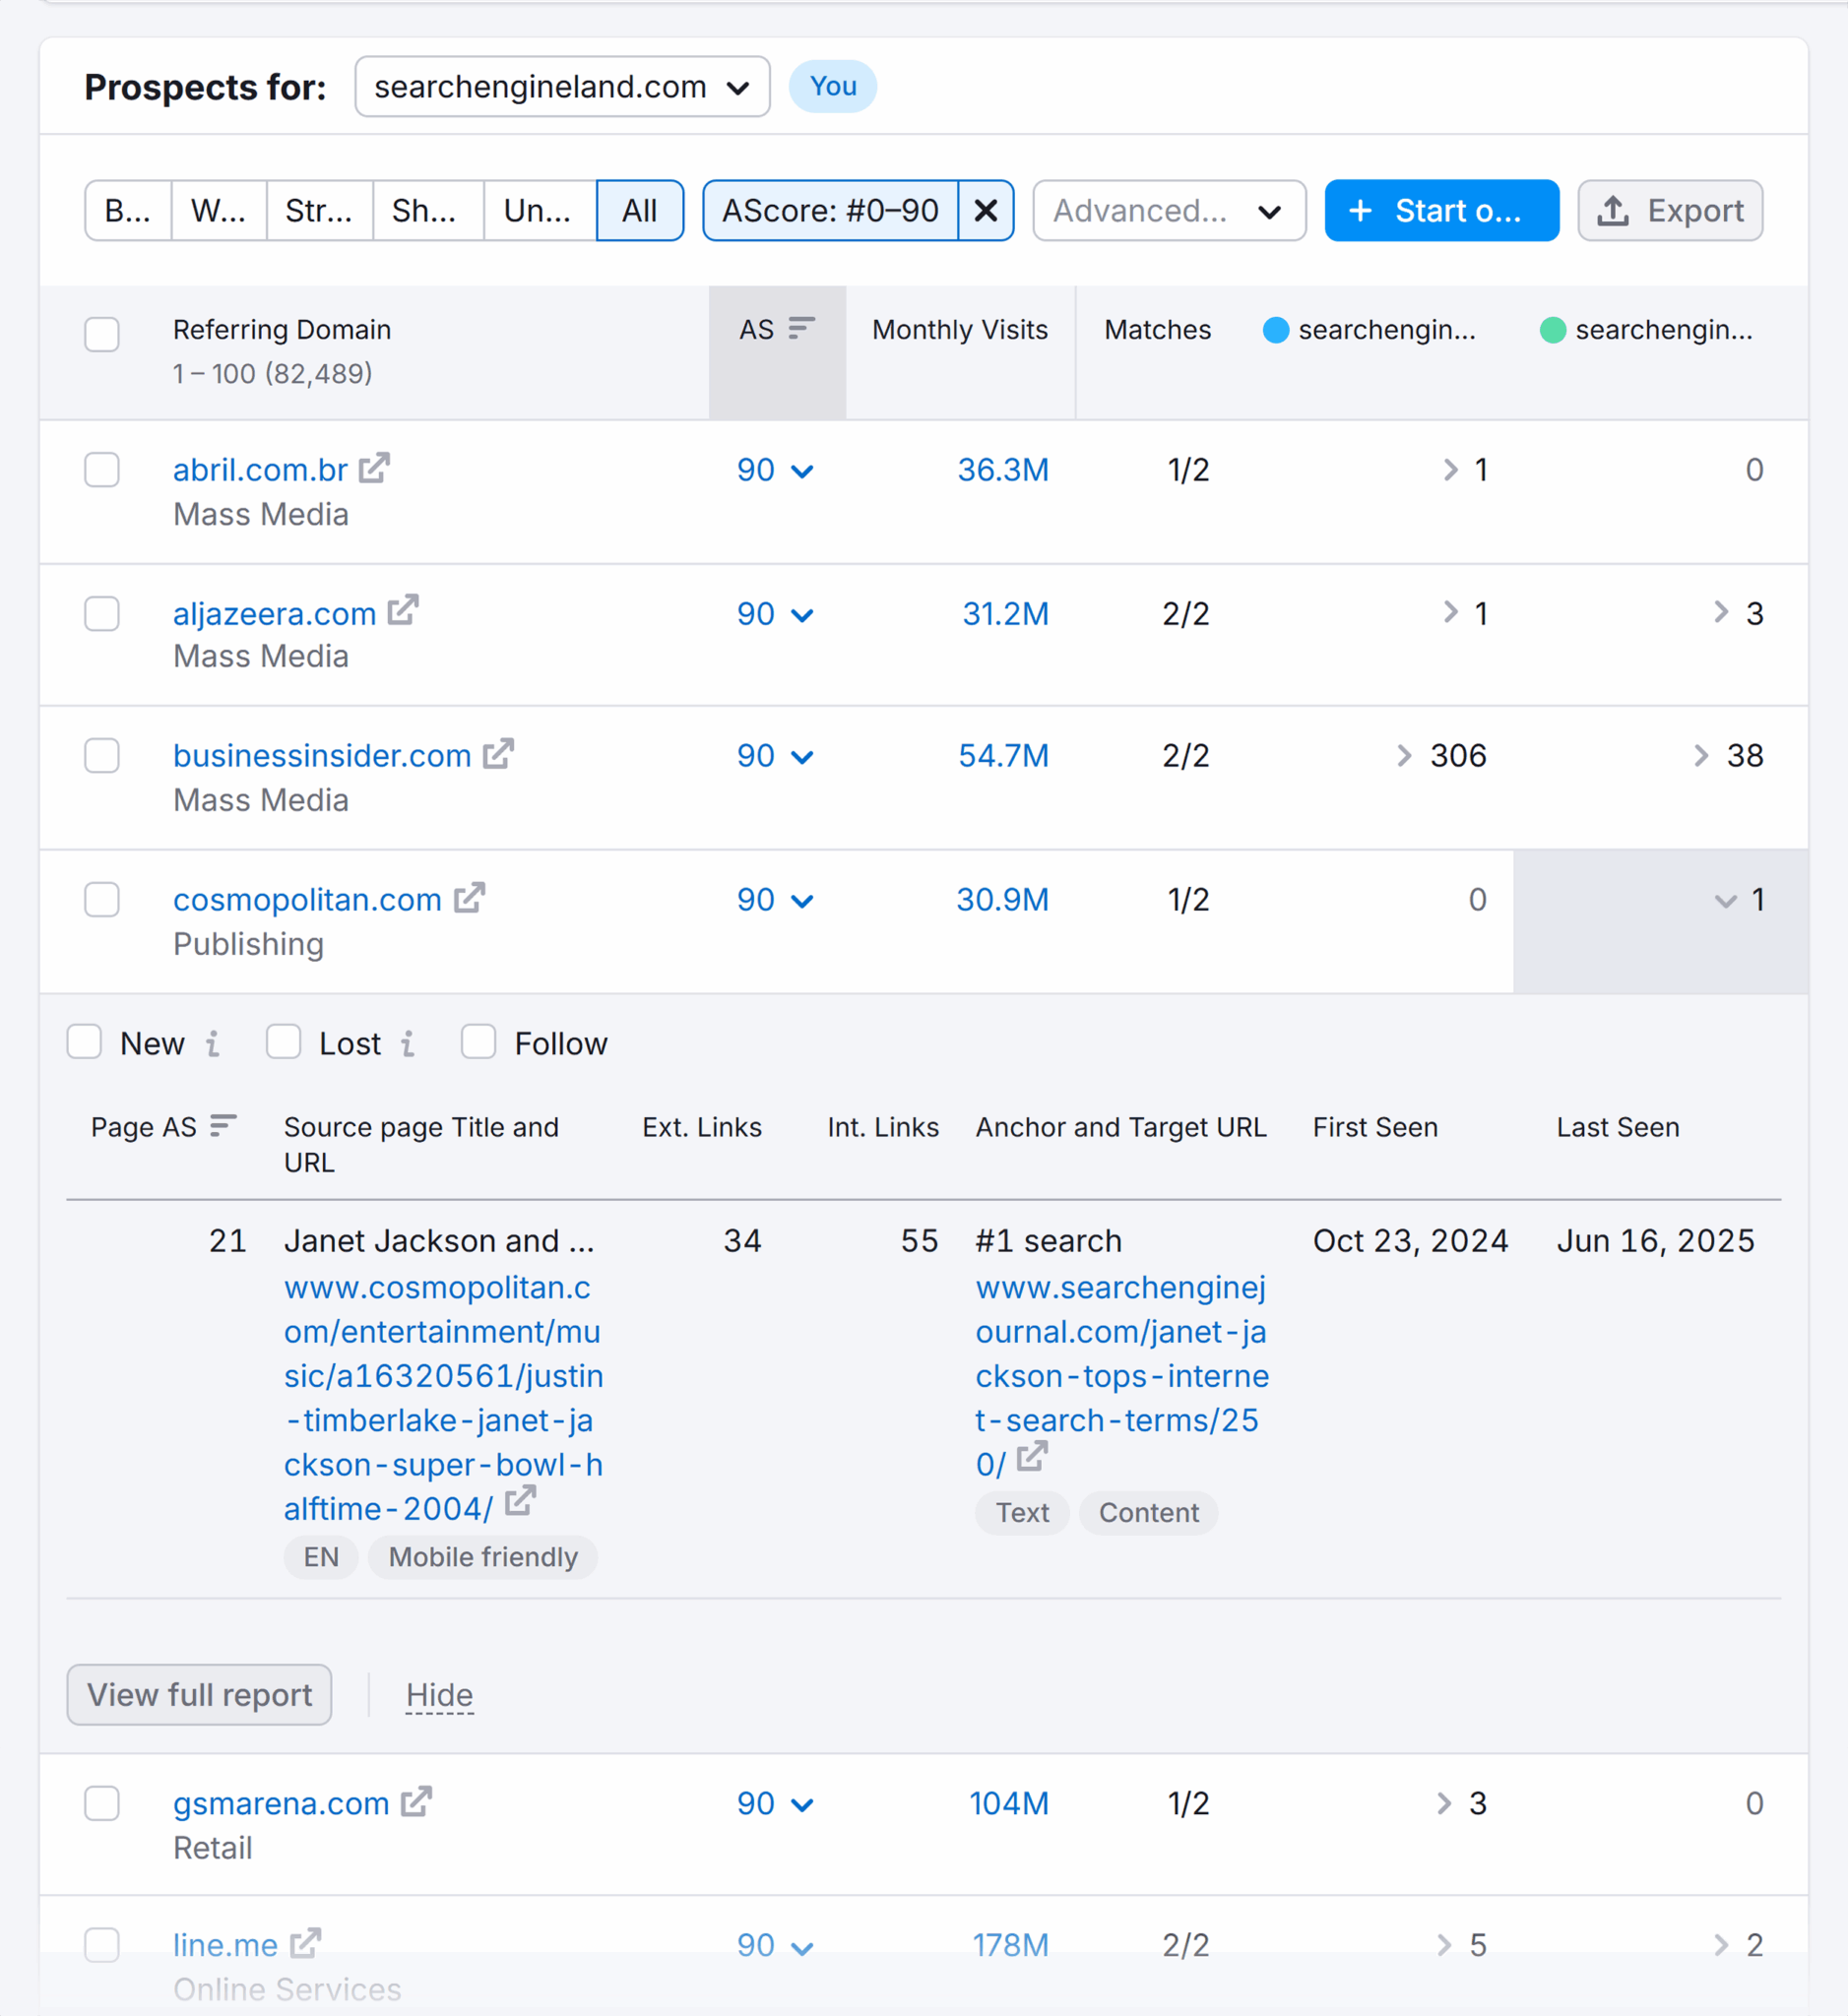Image resolution: width=1848 pixels, height=2016 pixels.
Task: Open businessinsider.com external link icon
Action: click(x=498, y=754)
